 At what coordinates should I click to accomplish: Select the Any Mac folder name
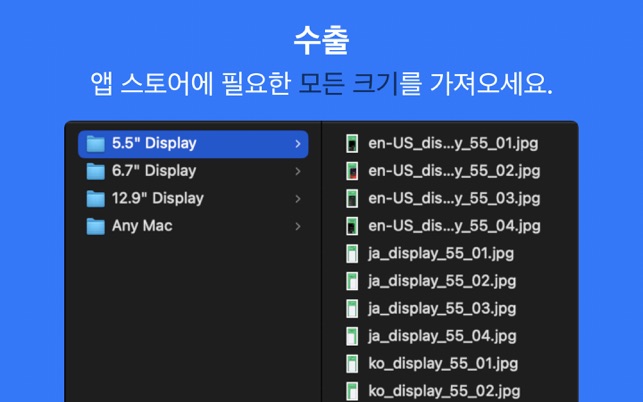(142, 226)
